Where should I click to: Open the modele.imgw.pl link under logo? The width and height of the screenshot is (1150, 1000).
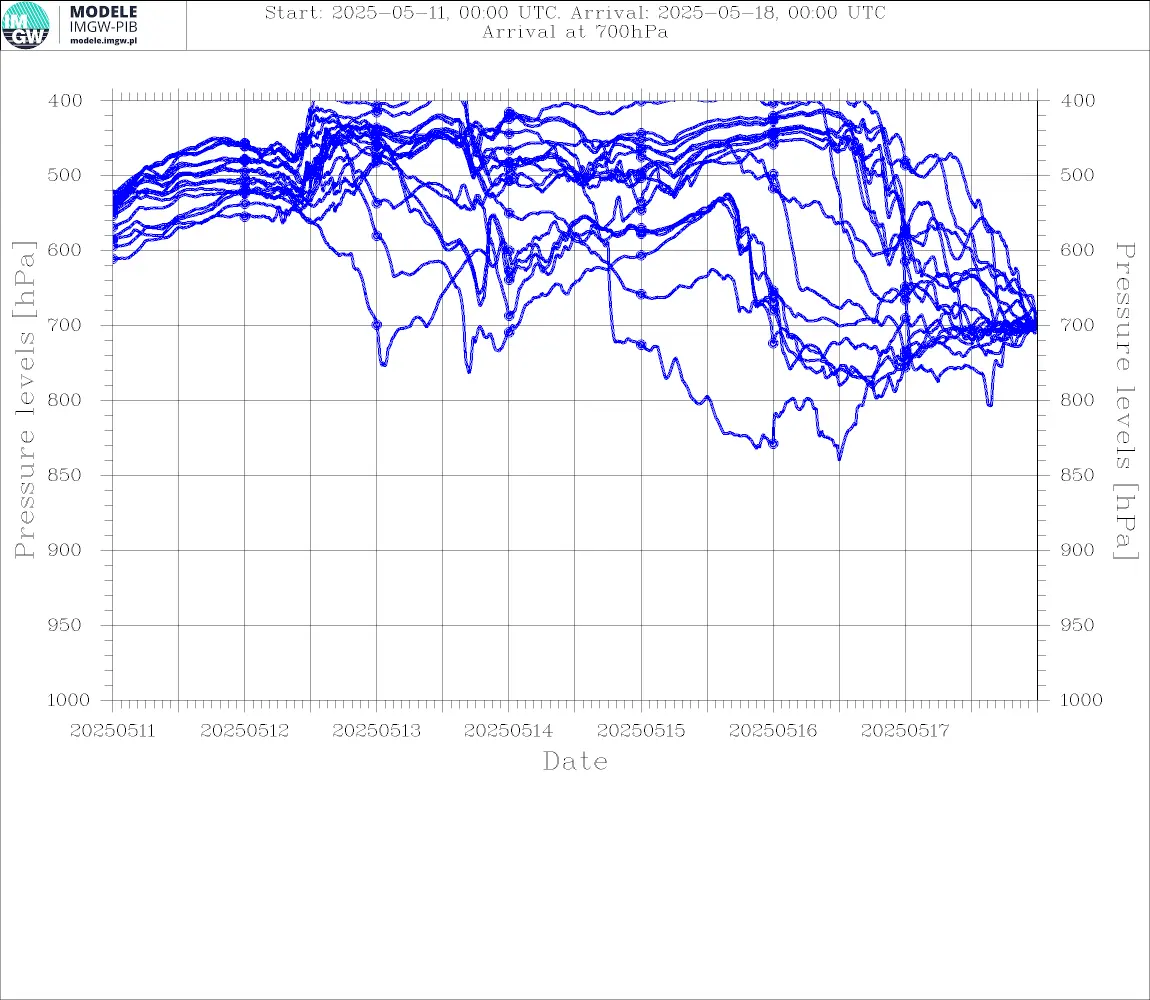103,41
